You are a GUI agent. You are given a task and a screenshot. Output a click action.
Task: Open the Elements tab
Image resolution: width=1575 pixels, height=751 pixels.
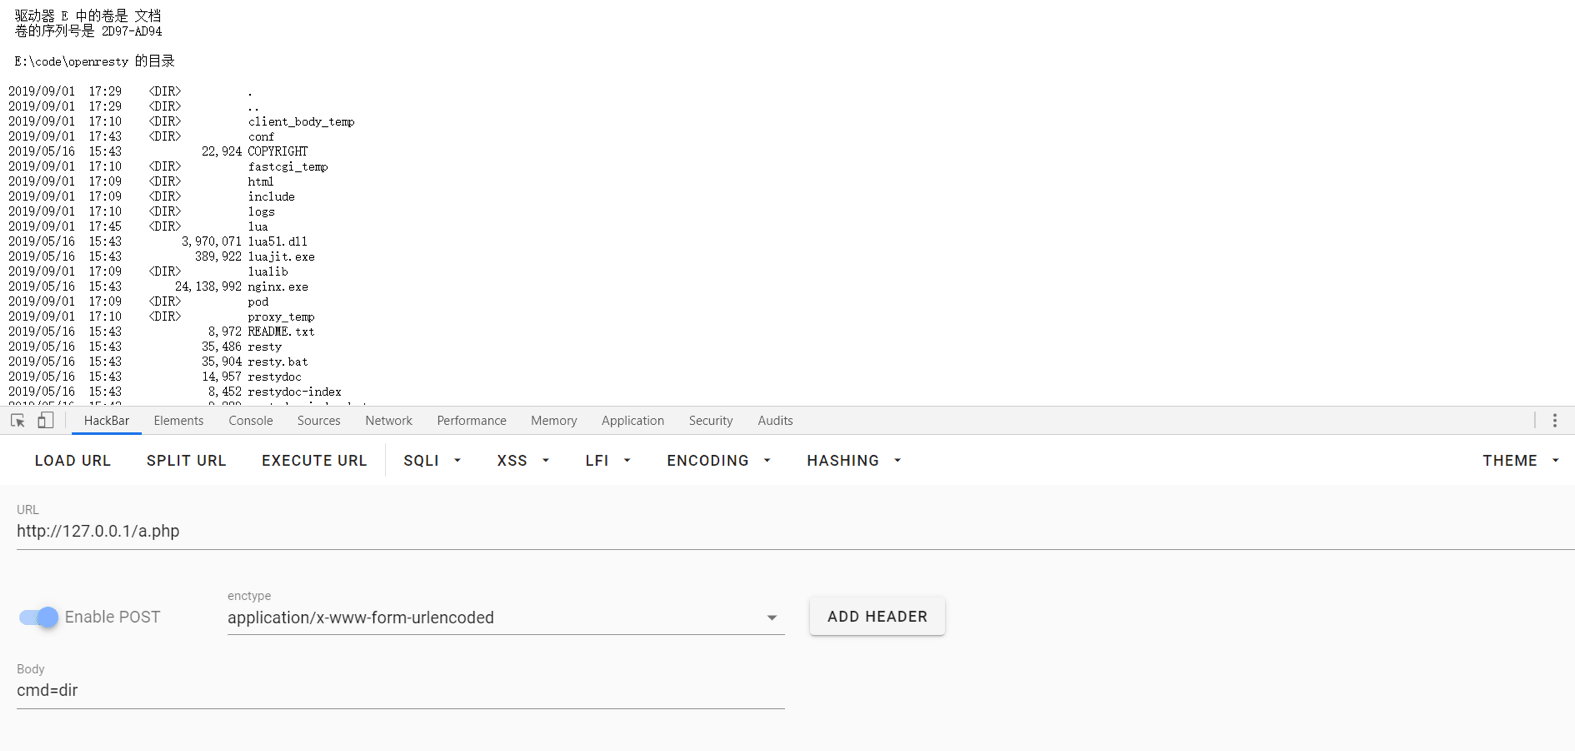pos(178,421)
